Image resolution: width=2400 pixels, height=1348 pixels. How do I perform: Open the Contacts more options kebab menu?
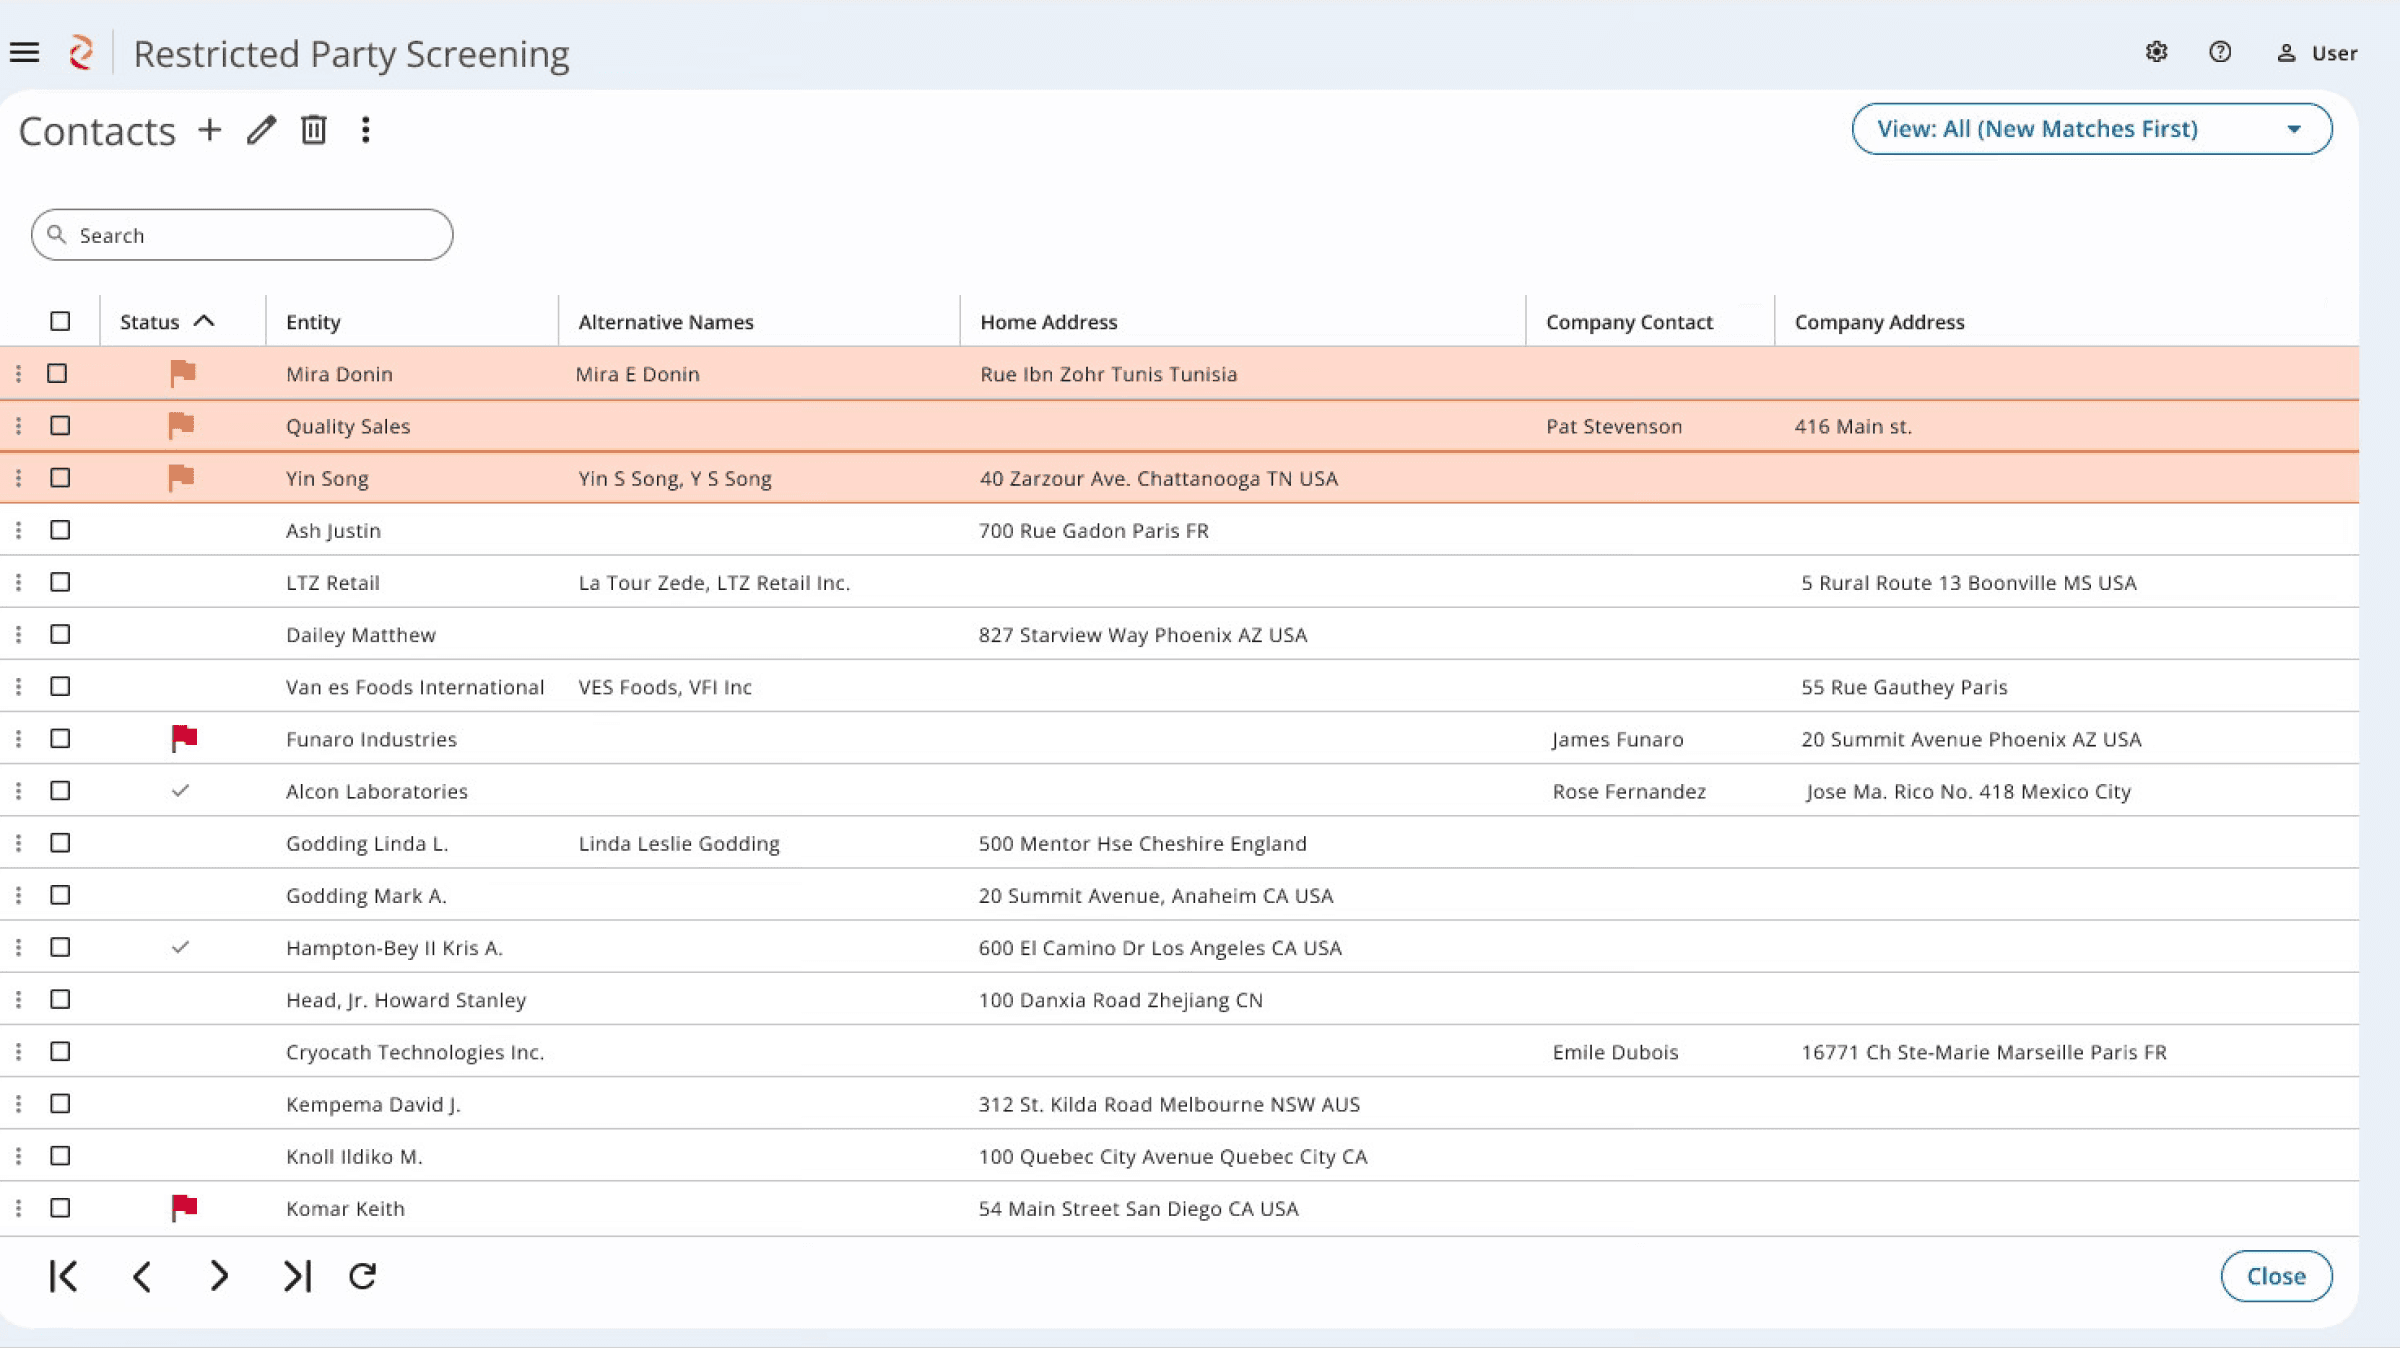pyautogui.click(x=366, y=130)
